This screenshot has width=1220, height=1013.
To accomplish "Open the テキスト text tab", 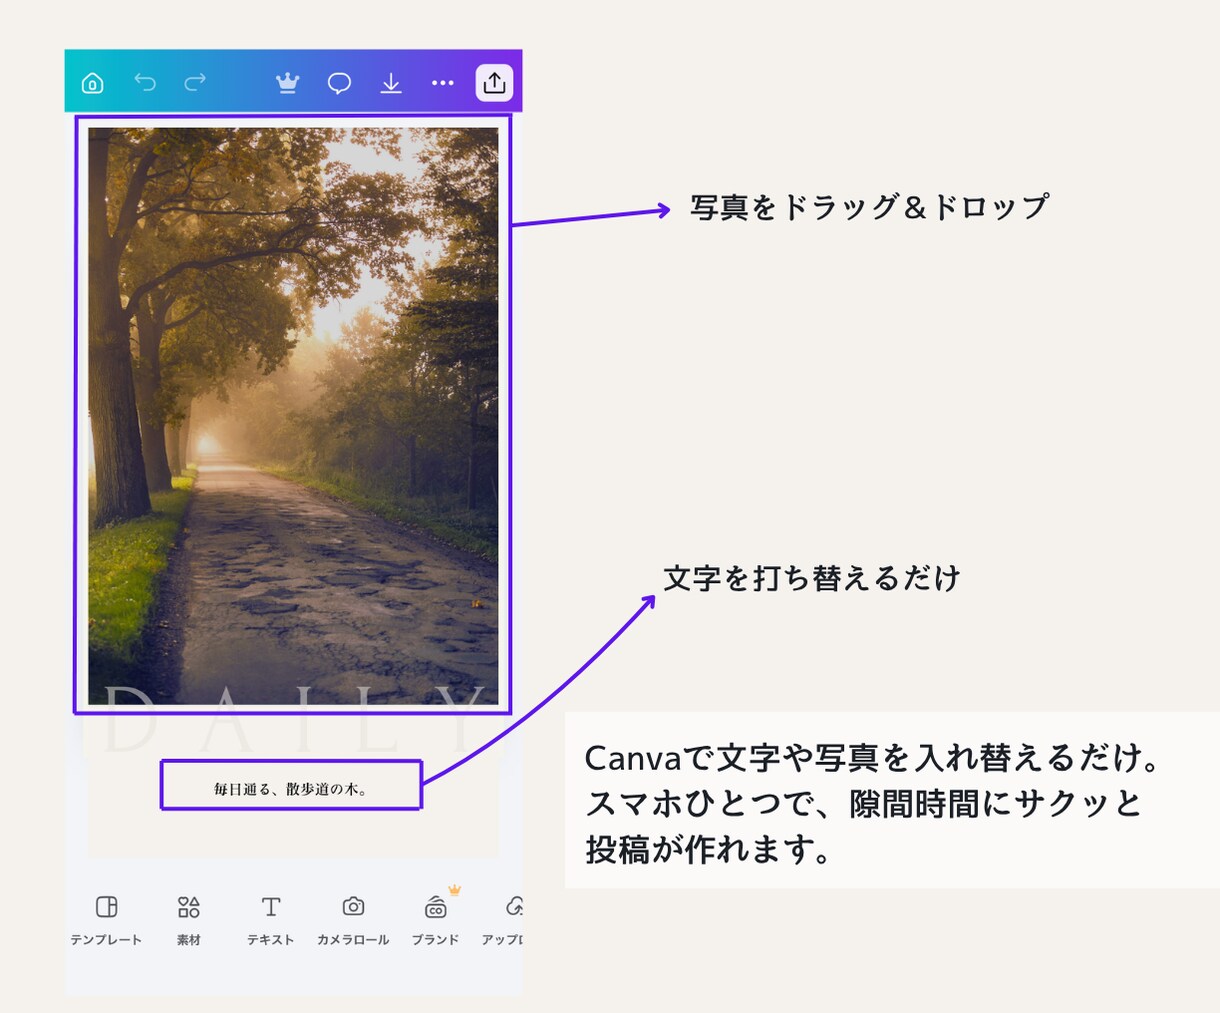I will point(271,919).
